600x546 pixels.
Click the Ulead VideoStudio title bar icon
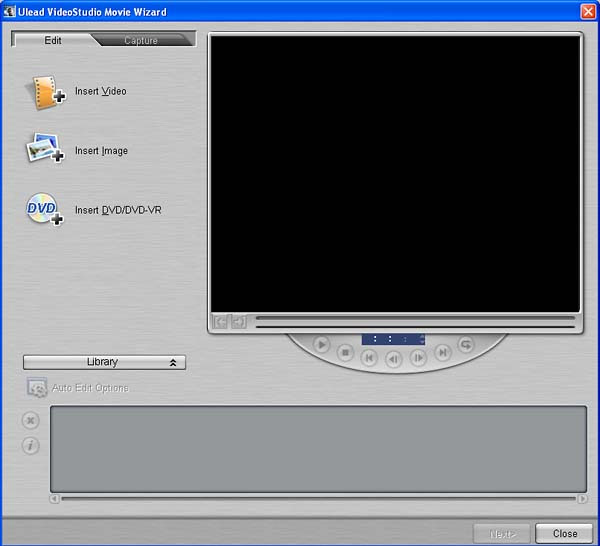point(9,11)
